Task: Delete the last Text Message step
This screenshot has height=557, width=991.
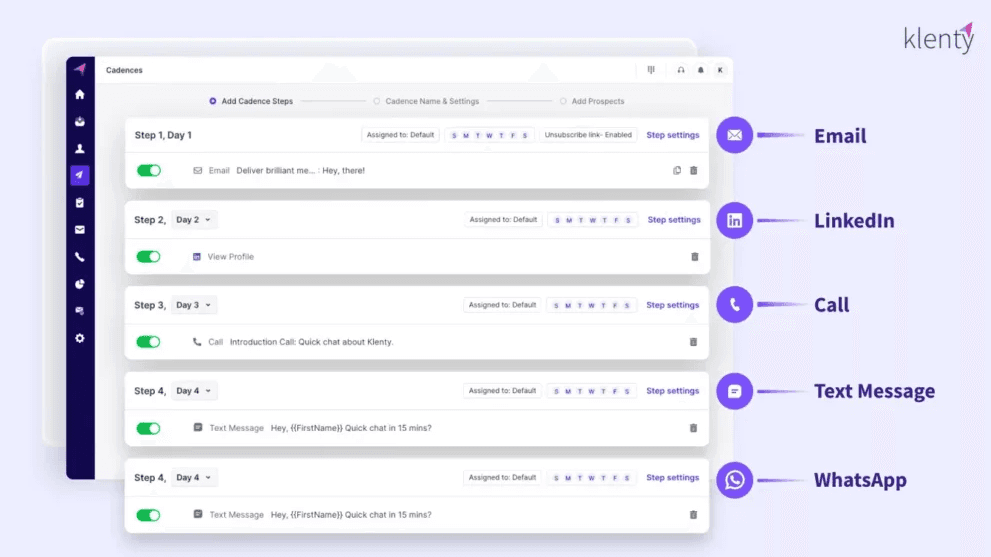Action: [x=693, y=515]
